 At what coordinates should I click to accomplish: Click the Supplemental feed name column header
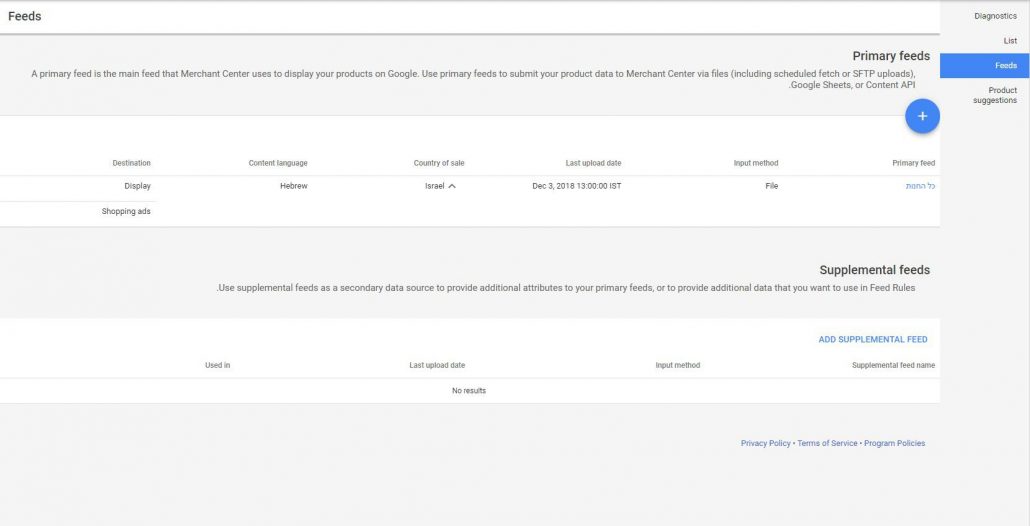(x=893, y=365)
